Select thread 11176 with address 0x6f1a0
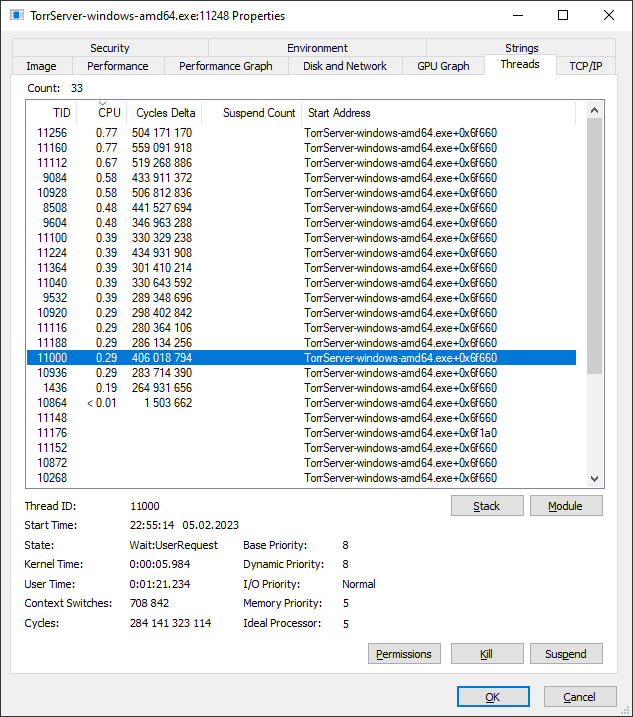Viewport: 633px width, 717px height. click(301, 433)
